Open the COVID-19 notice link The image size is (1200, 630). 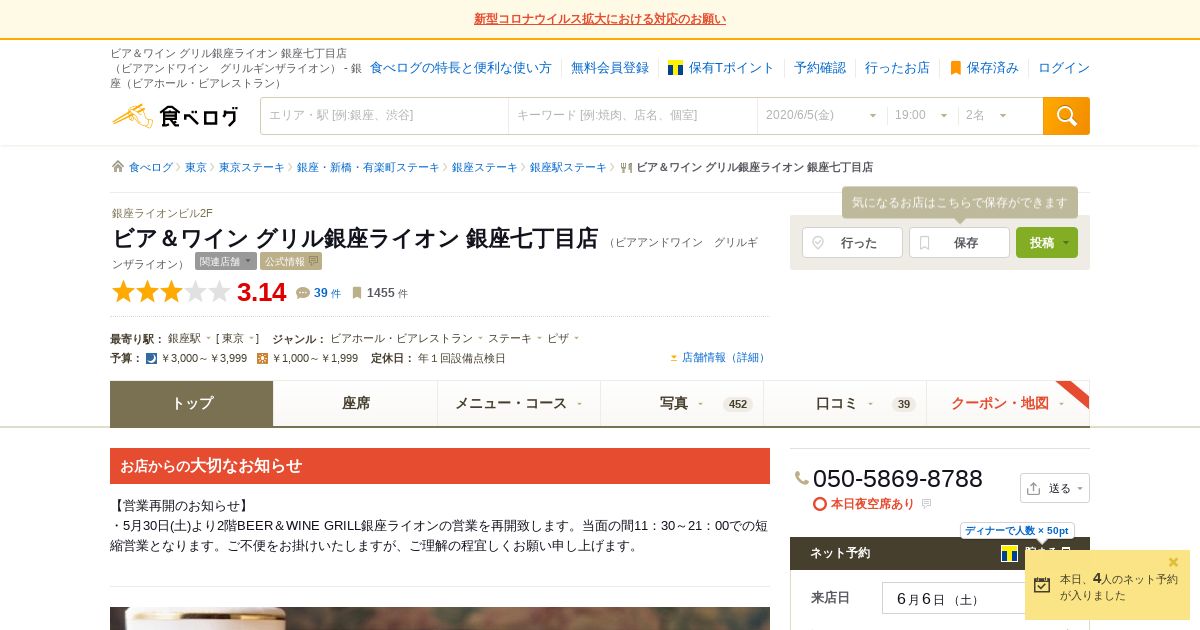click(600, 19)
